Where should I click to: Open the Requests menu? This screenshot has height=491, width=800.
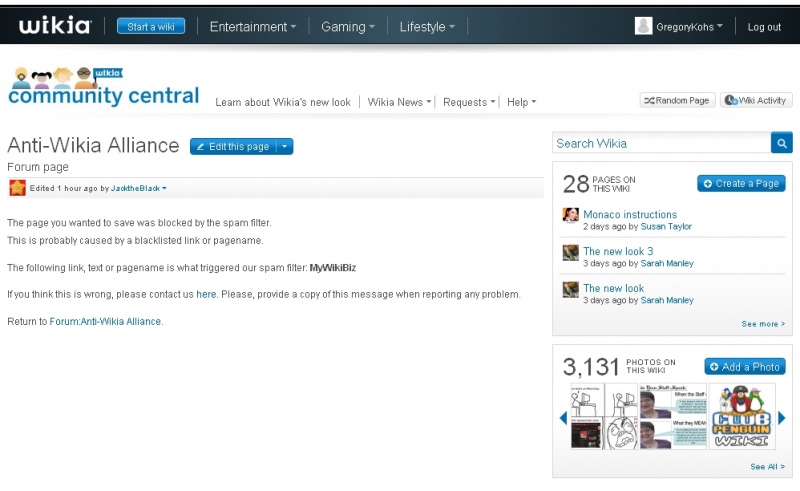(469, 102)
